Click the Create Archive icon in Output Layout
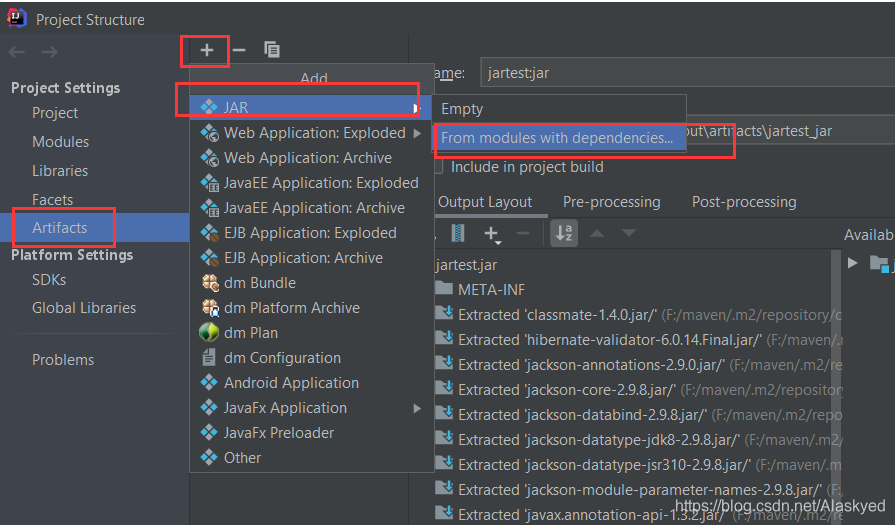This screenshot has width=895, height=525. pos(458,233)
